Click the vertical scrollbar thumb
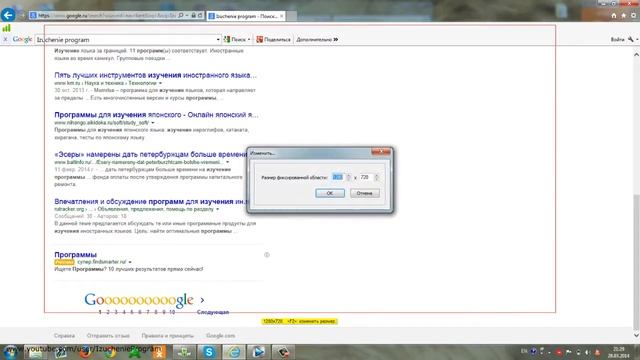640x360 pixels. (636, 261)
